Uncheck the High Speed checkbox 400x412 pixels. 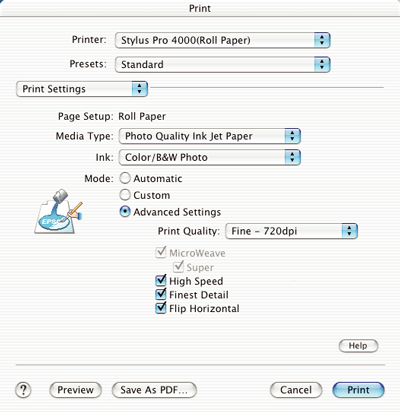click(161, 281)
